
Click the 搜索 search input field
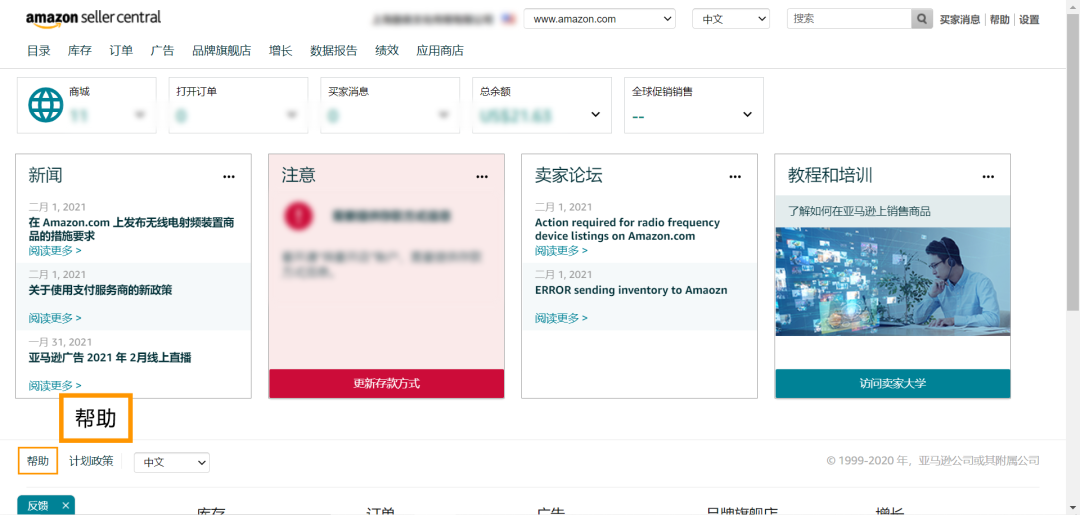[x=849, y=19]
